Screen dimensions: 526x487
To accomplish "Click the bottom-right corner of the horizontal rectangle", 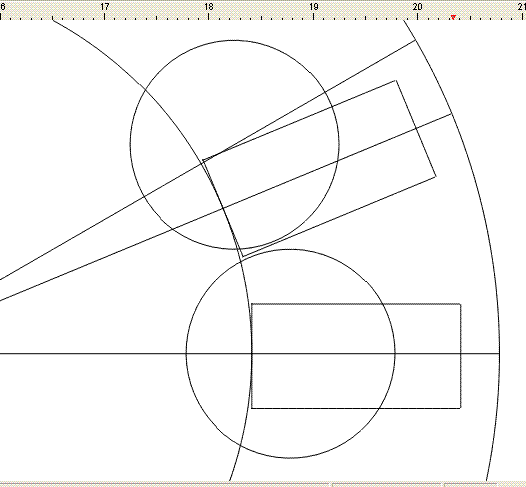I will 460,408.
